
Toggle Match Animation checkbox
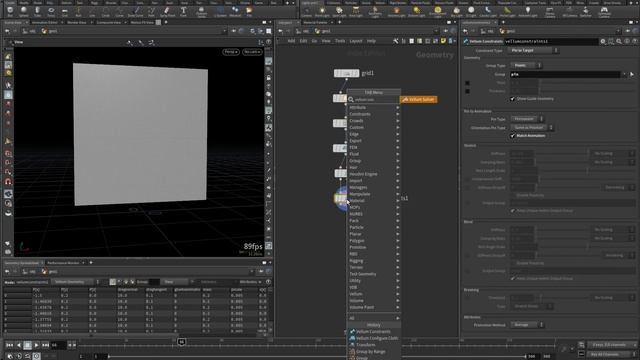[x=513, y=136]
